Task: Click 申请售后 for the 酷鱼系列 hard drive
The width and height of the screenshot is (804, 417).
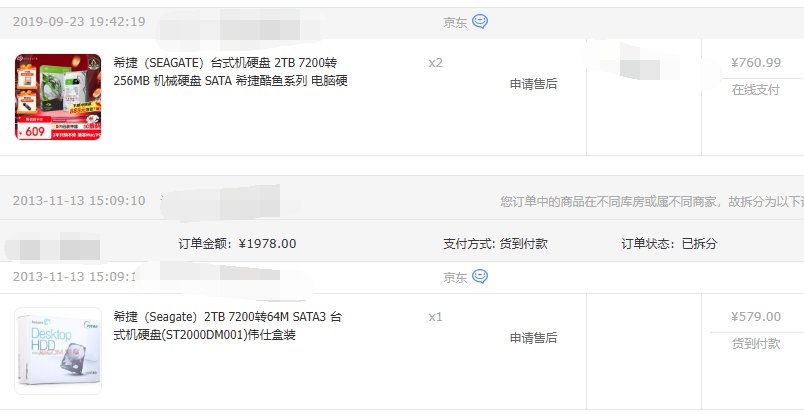Action: point(533,84)
